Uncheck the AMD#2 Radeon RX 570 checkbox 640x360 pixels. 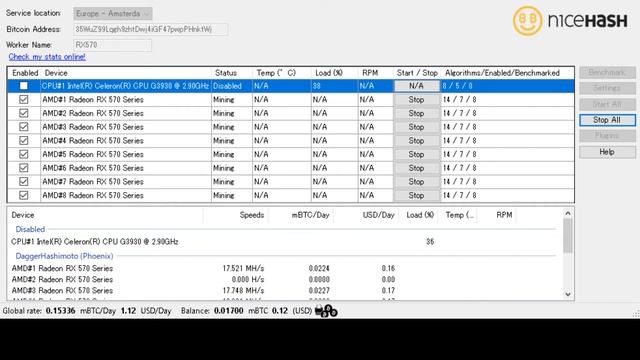[x=24, y=113]
